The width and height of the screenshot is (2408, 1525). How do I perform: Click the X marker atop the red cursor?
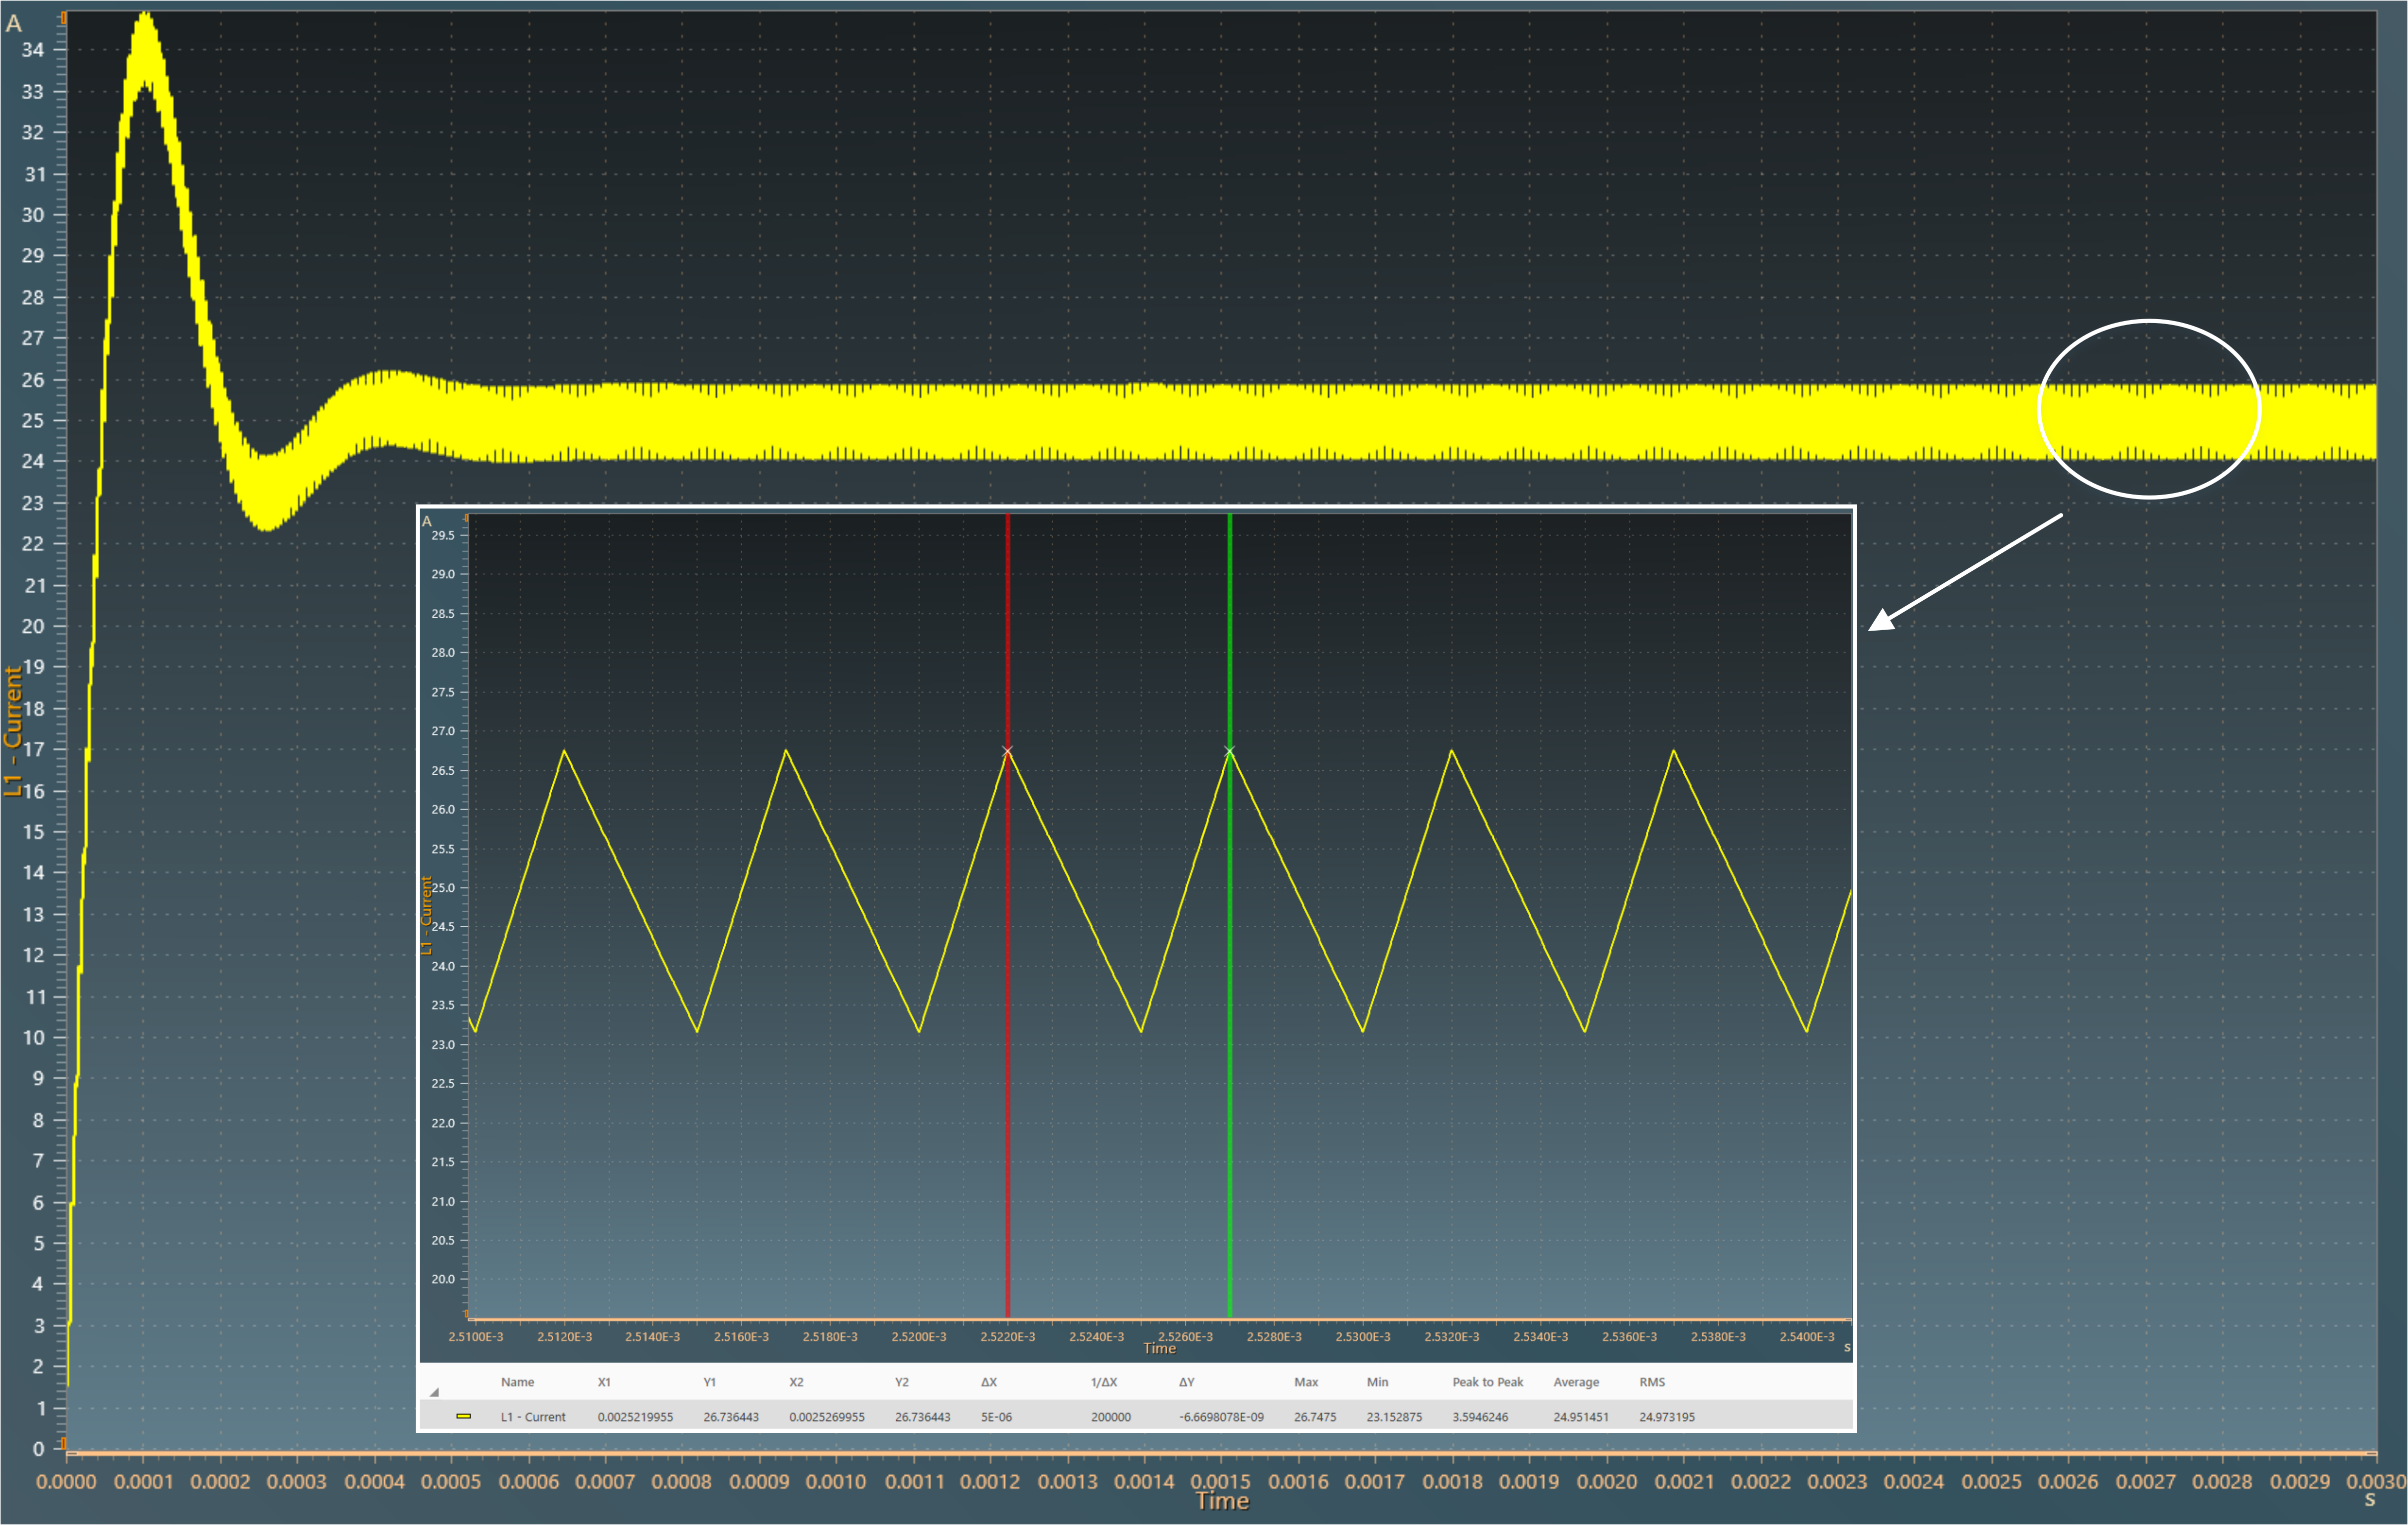[x=1008, y=751]
